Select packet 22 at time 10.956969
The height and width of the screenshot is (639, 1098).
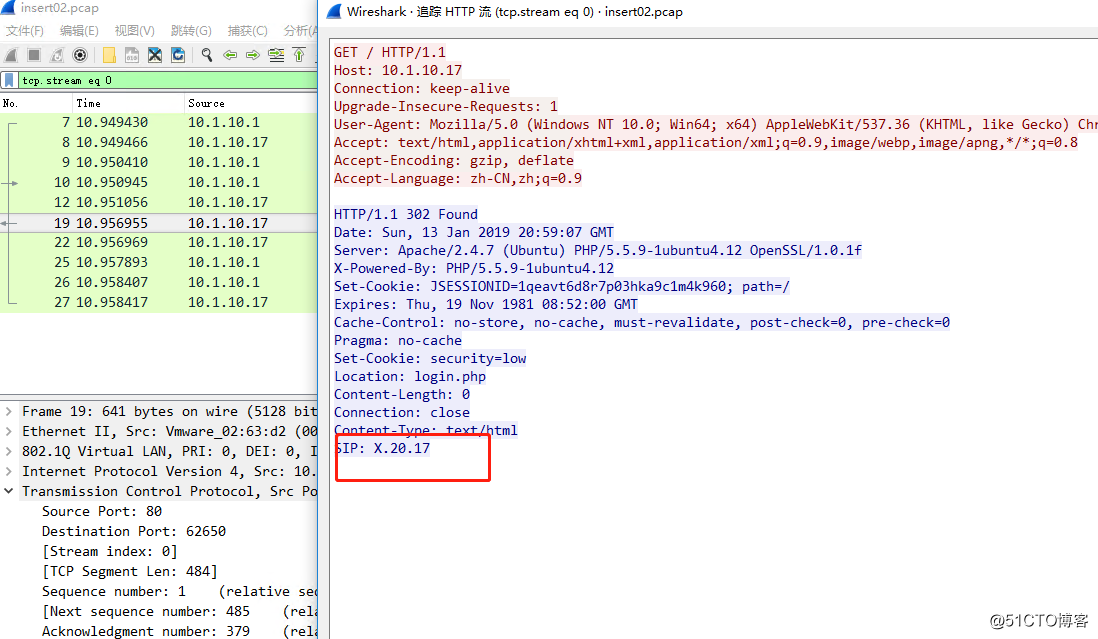point(158,242)
